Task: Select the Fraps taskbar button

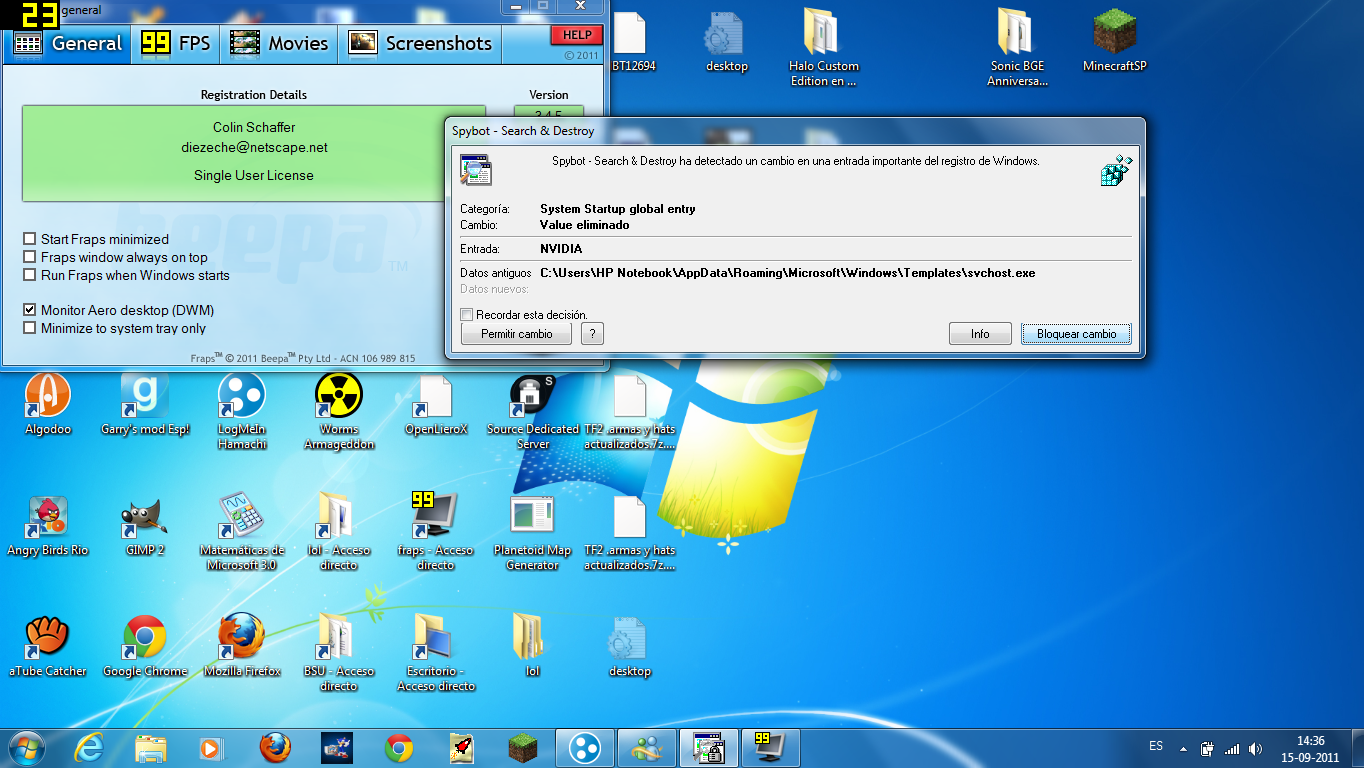Action: [x=770, y=748]
